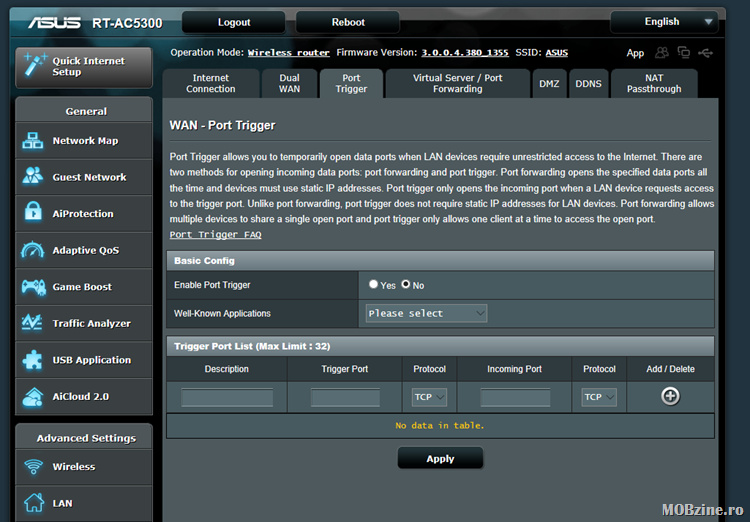Open AiProtection shield icon
This screenshot has width=750, height=522.
click(33, 214)
